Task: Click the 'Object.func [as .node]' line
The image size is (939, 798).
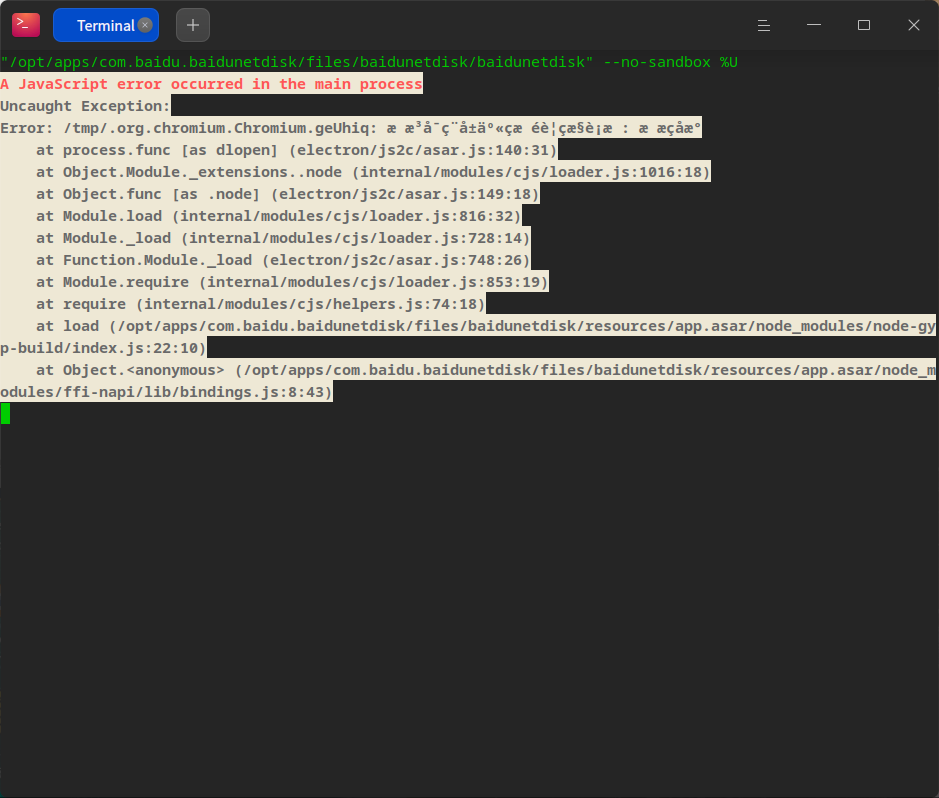Action: pos(287,194)
